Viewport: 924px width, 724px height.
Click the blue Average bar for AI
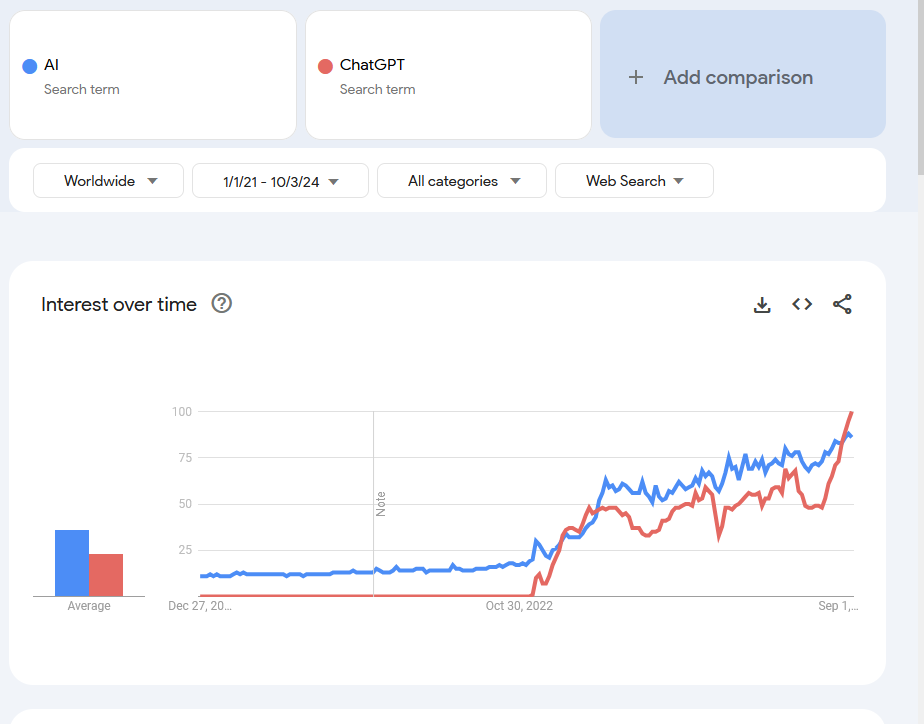pyautogui.click(x=72, y=563)
